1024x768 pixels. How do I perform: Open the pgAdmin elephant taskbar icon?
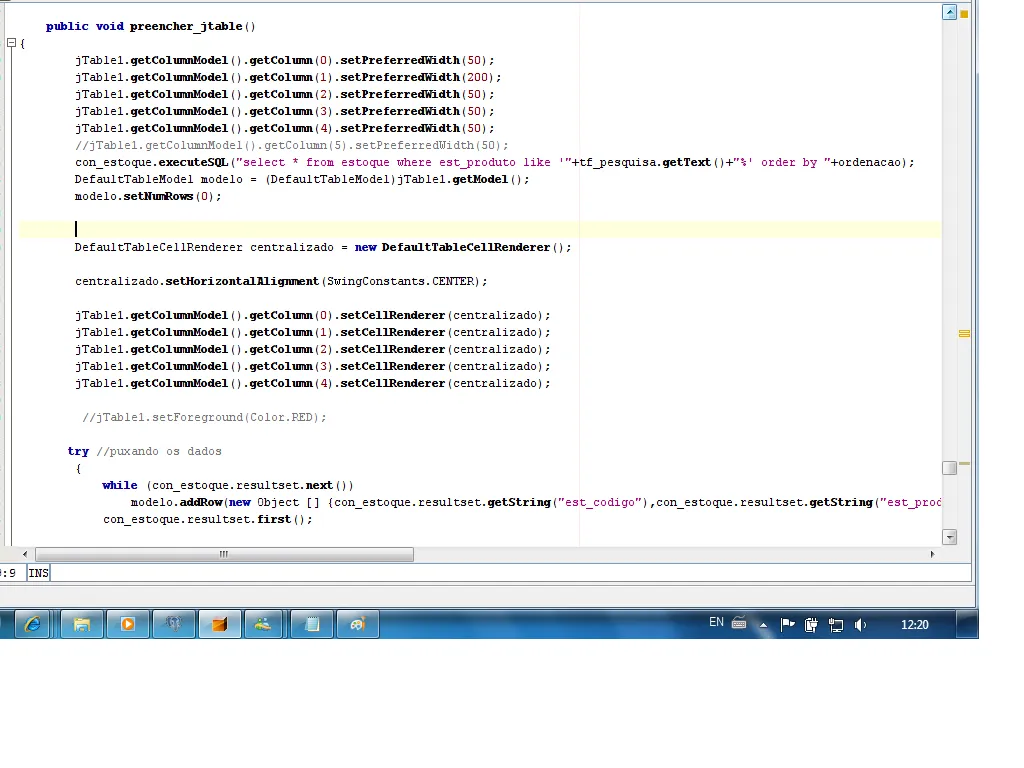(174, 624)
